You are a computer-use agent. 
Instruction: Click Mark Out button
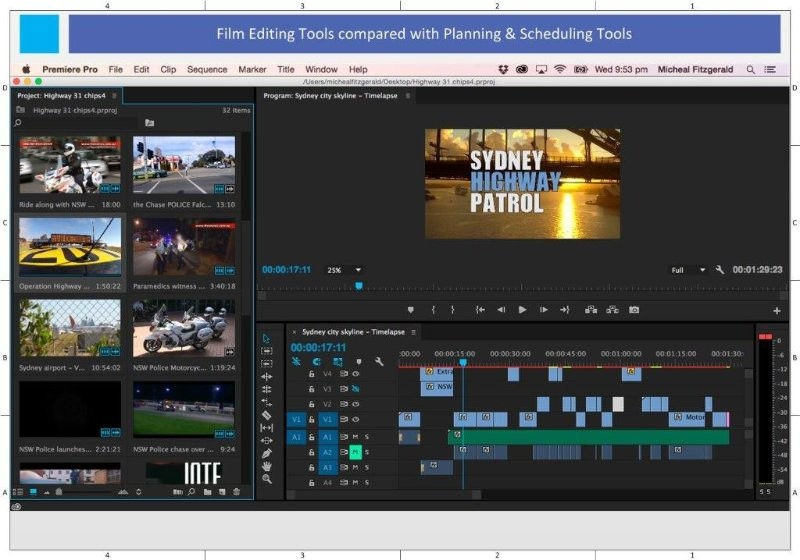(452, 310)
